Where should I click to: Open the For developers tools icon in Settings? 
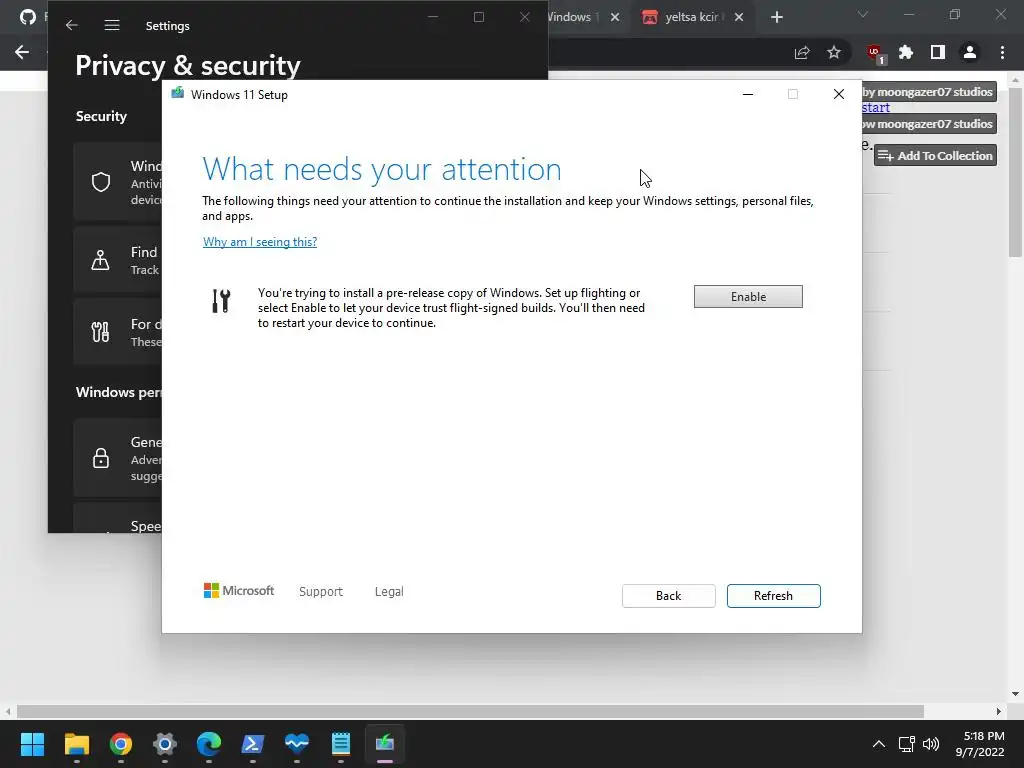(x=101, y=332)
